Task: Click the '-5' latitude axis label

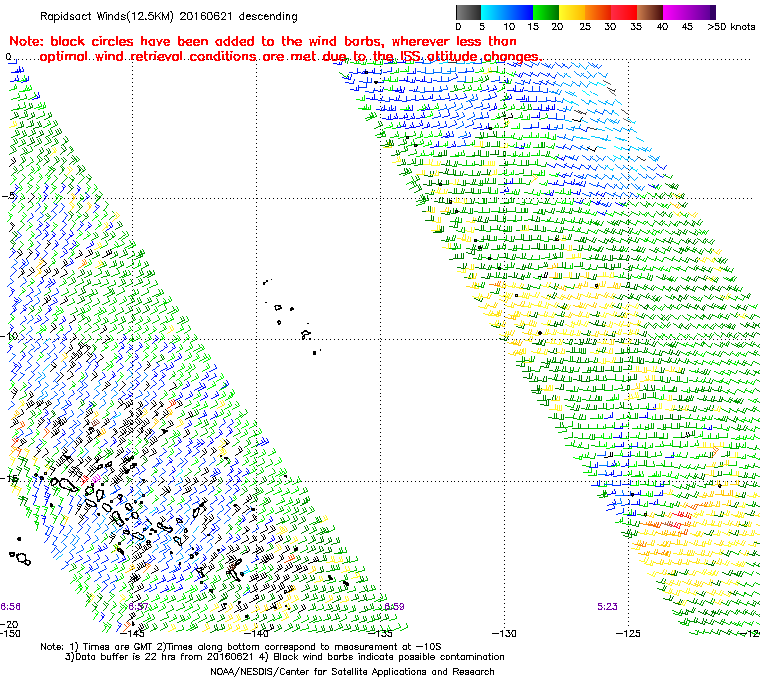Action: click(x=9, y=196)
